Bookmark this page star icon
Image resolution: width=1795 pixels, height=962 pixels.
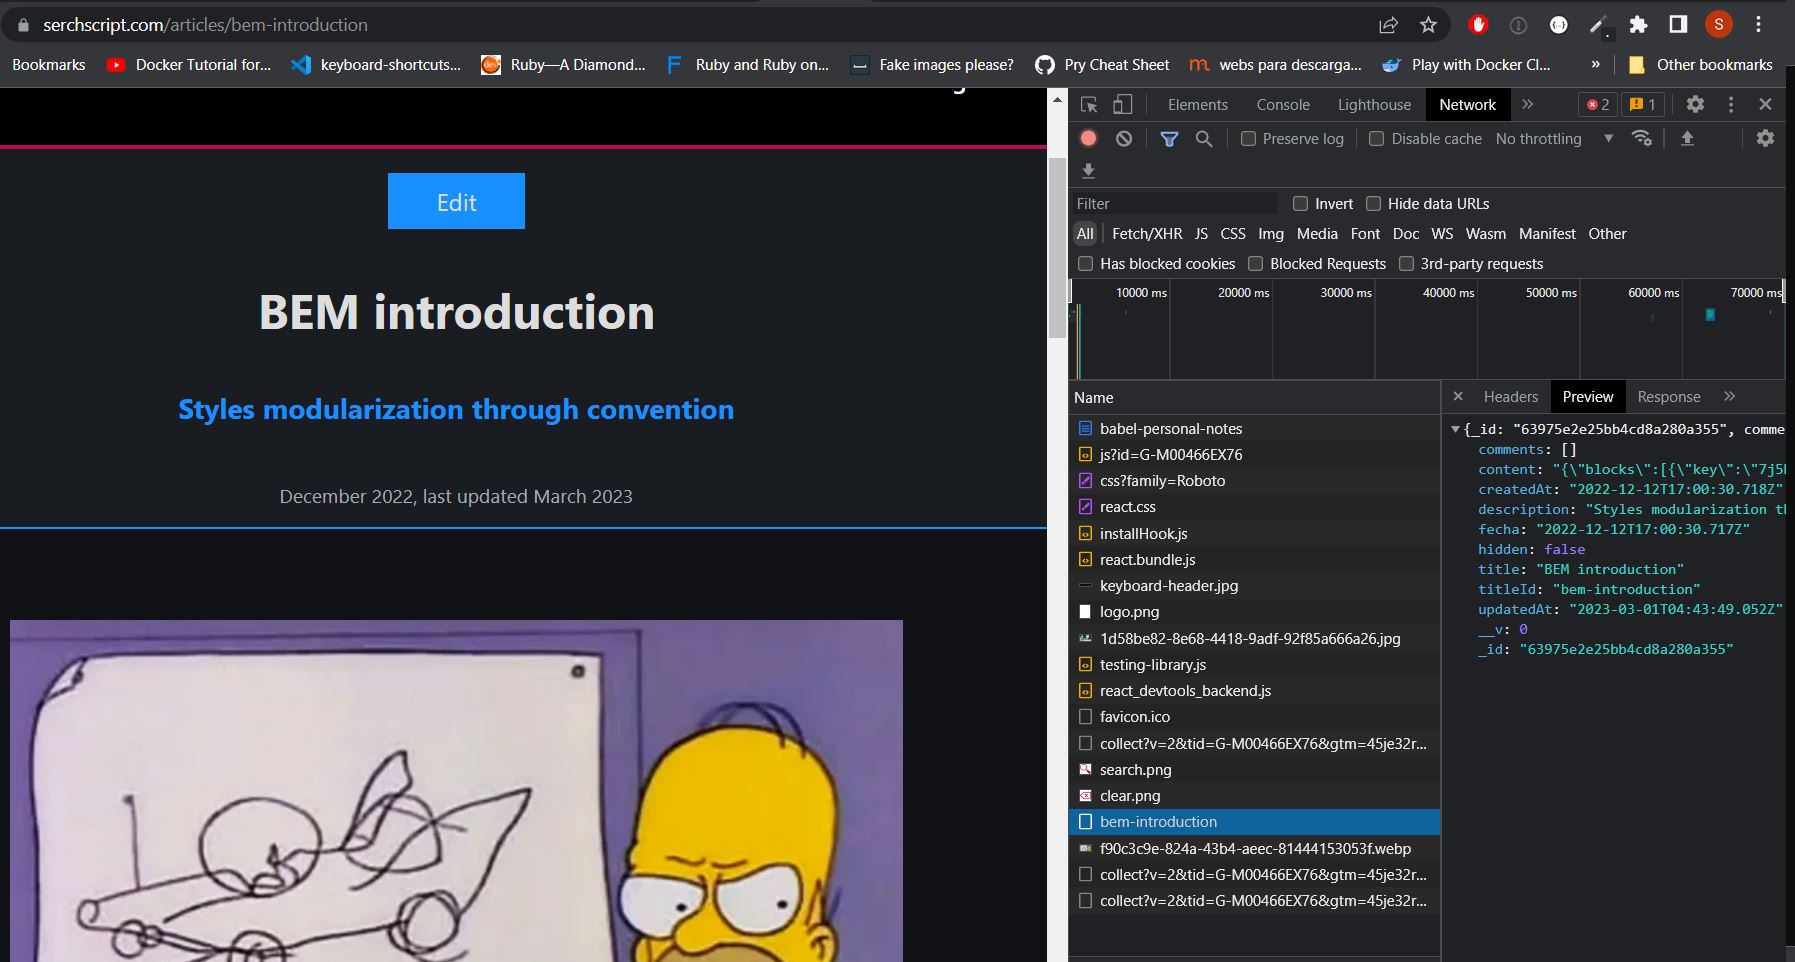pyautogui.click(x=1428, y=25)
